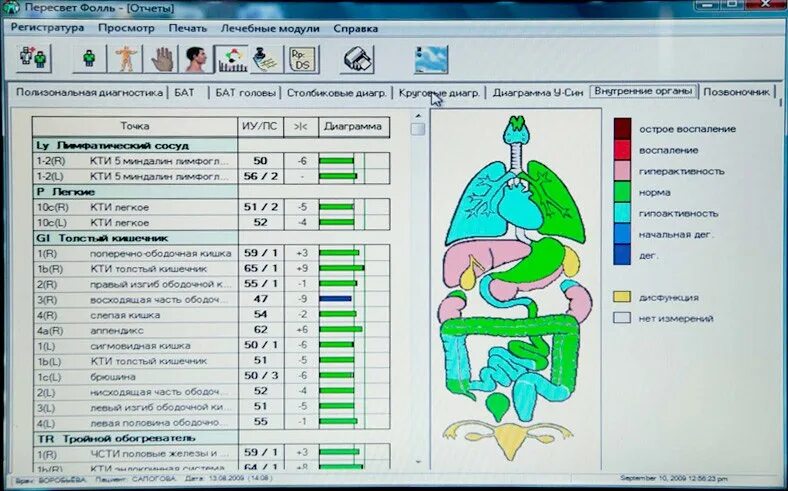Click the ИУ/ПС column header
The image size is (788, 491).
[260, 126]
